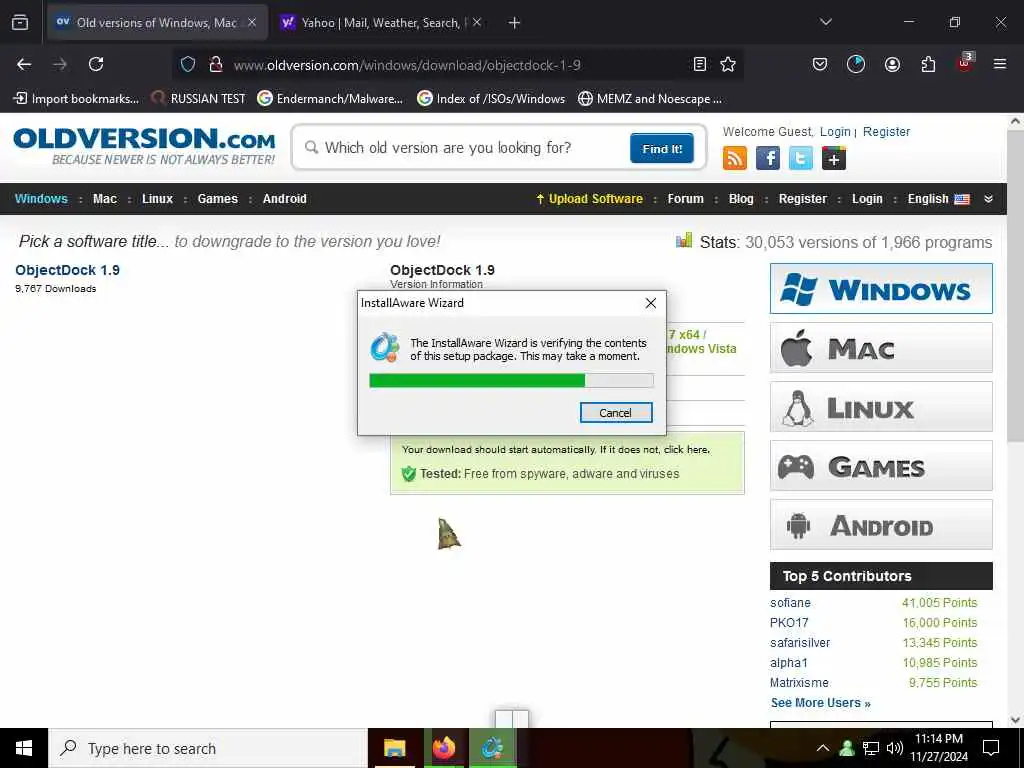Open the Android navigation menu item
1024x768 pixels.
coord(285,199)
